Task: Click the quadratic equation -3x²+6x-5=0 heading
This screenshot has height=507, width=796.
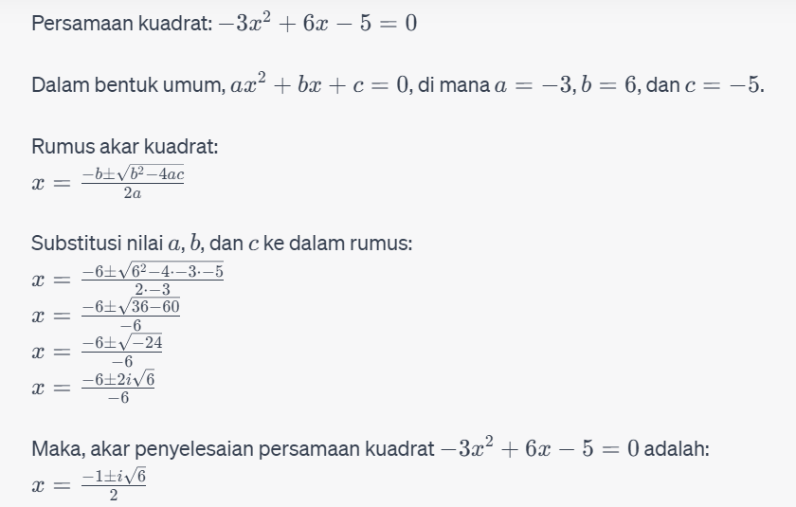Action: [318, 23]
